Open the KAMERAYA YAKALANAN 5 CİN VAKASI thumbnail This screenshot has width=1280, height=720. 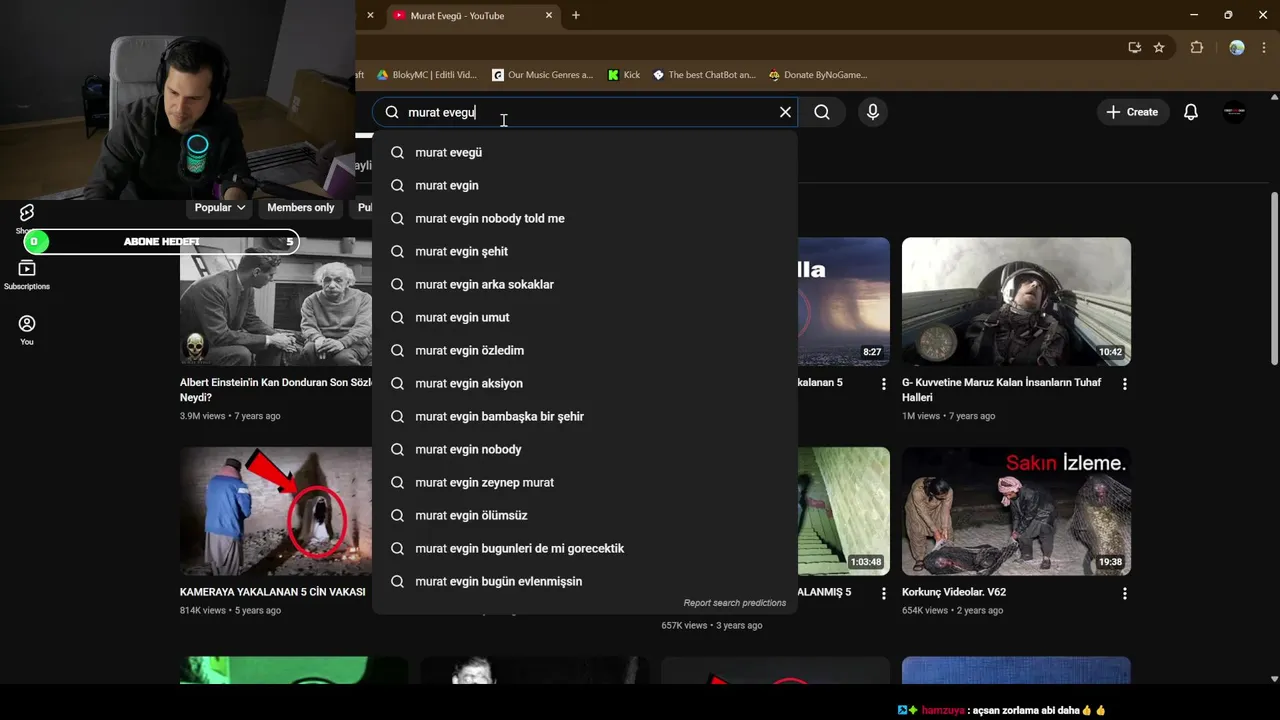[276, 511]
